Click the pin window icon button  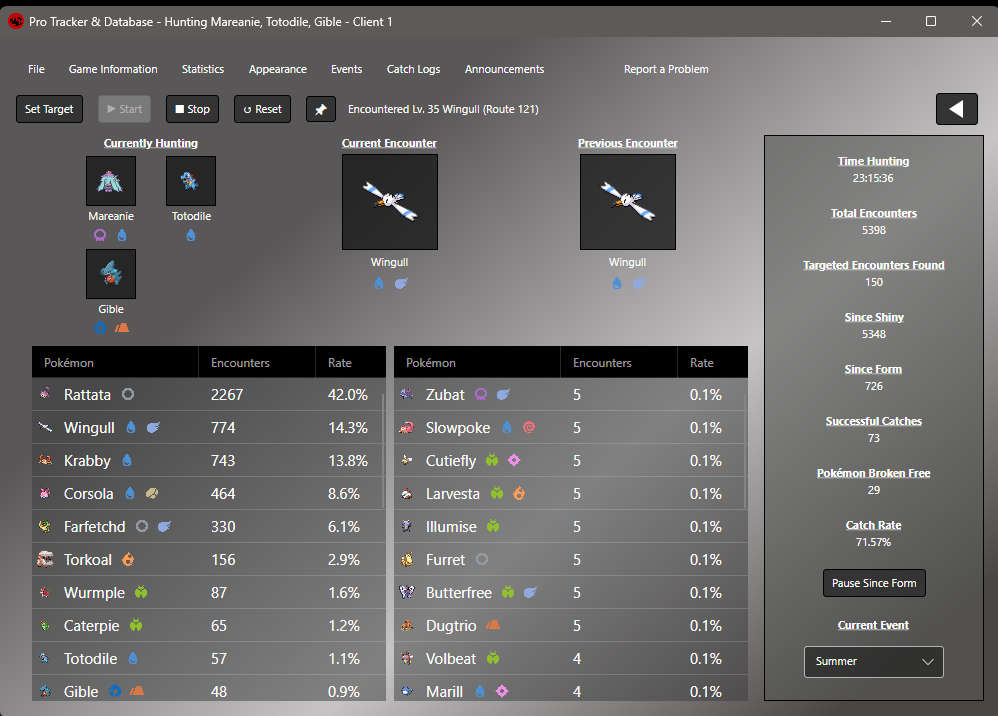tap(321, 109)
